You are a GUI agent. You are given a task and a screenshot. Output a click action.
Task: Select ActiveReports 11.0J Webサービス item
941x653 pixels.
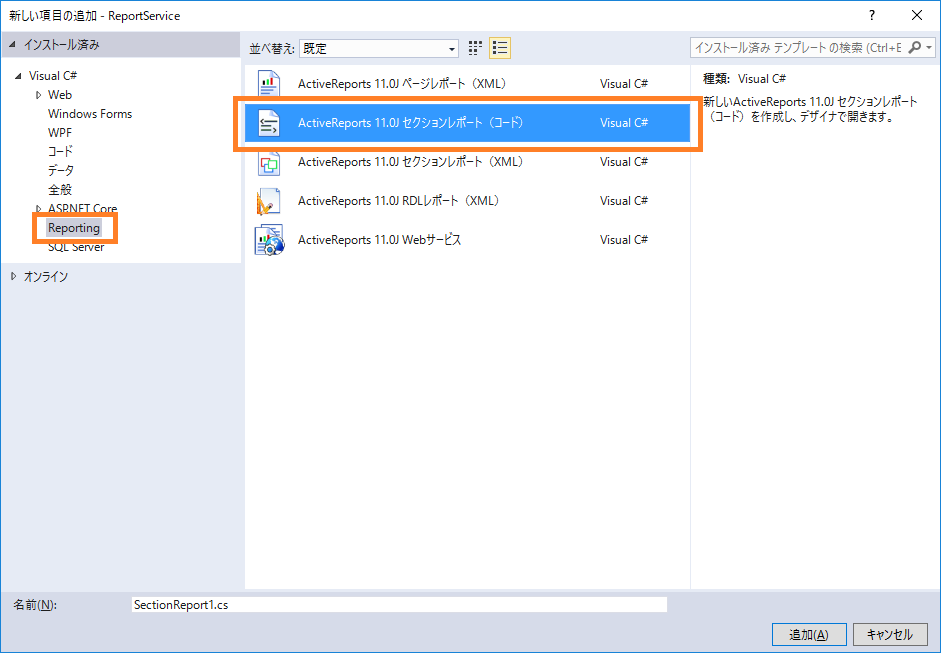467,240
